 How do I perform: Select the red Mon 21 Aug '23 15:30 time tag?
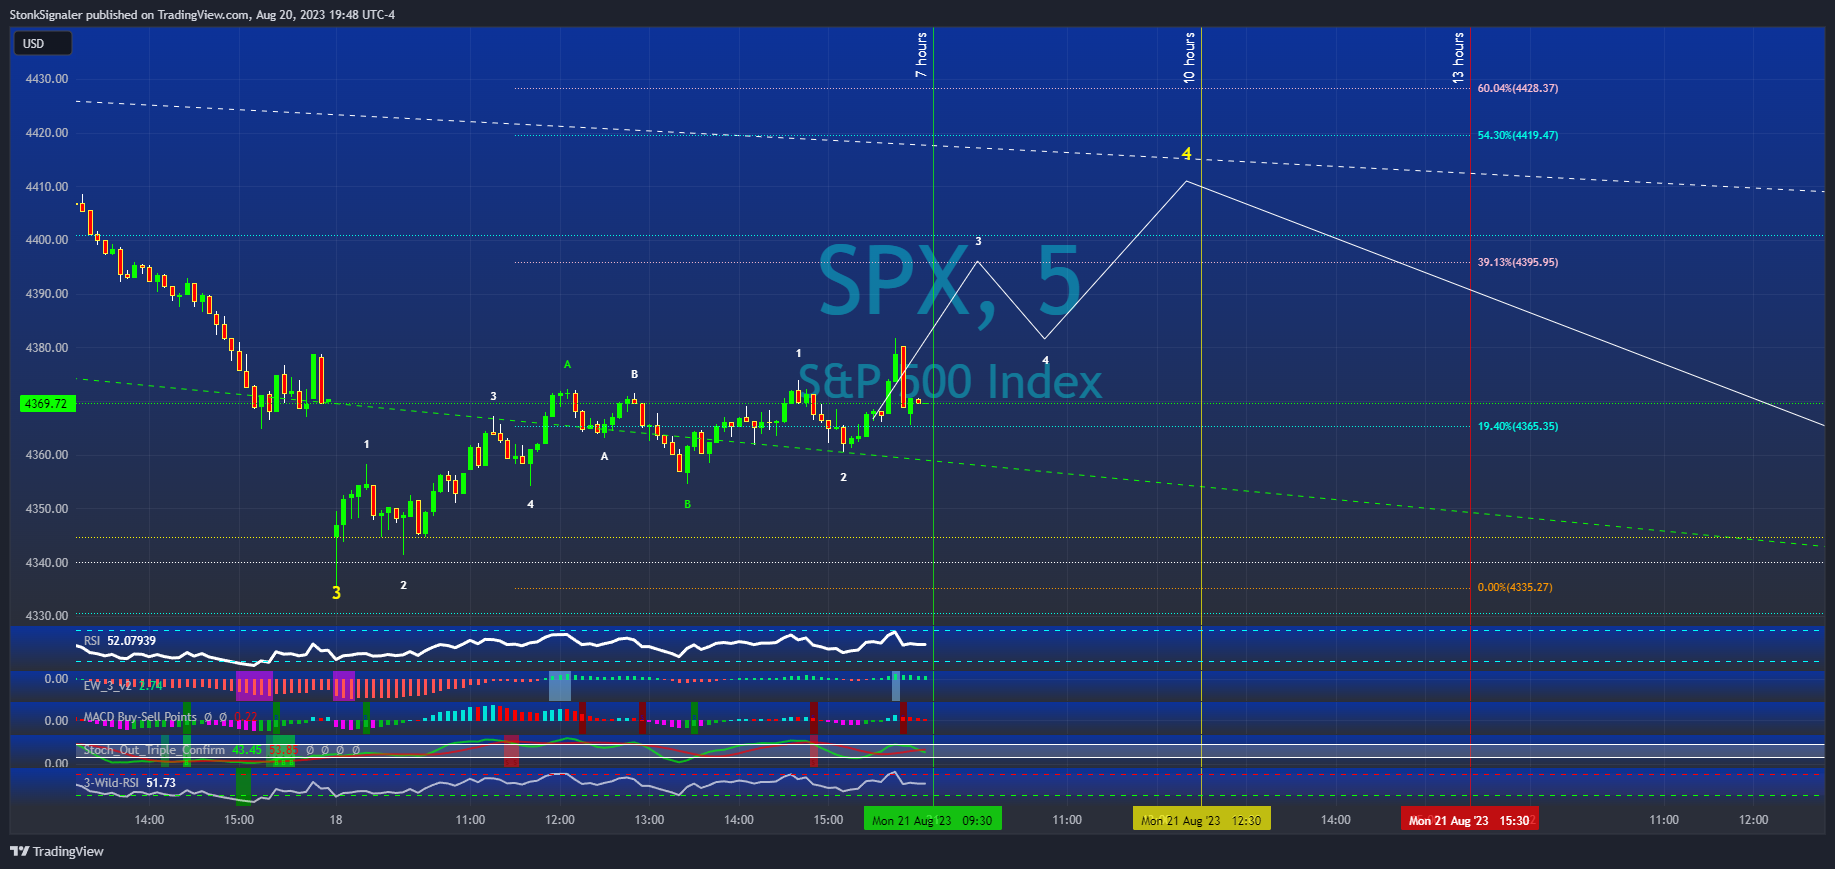(1469, 820)
